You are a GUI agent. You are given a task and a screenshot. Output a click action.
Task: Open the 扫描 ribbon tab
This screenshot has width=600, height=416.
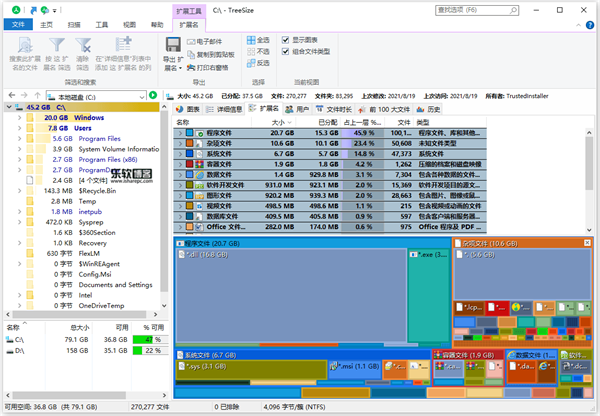74,22
